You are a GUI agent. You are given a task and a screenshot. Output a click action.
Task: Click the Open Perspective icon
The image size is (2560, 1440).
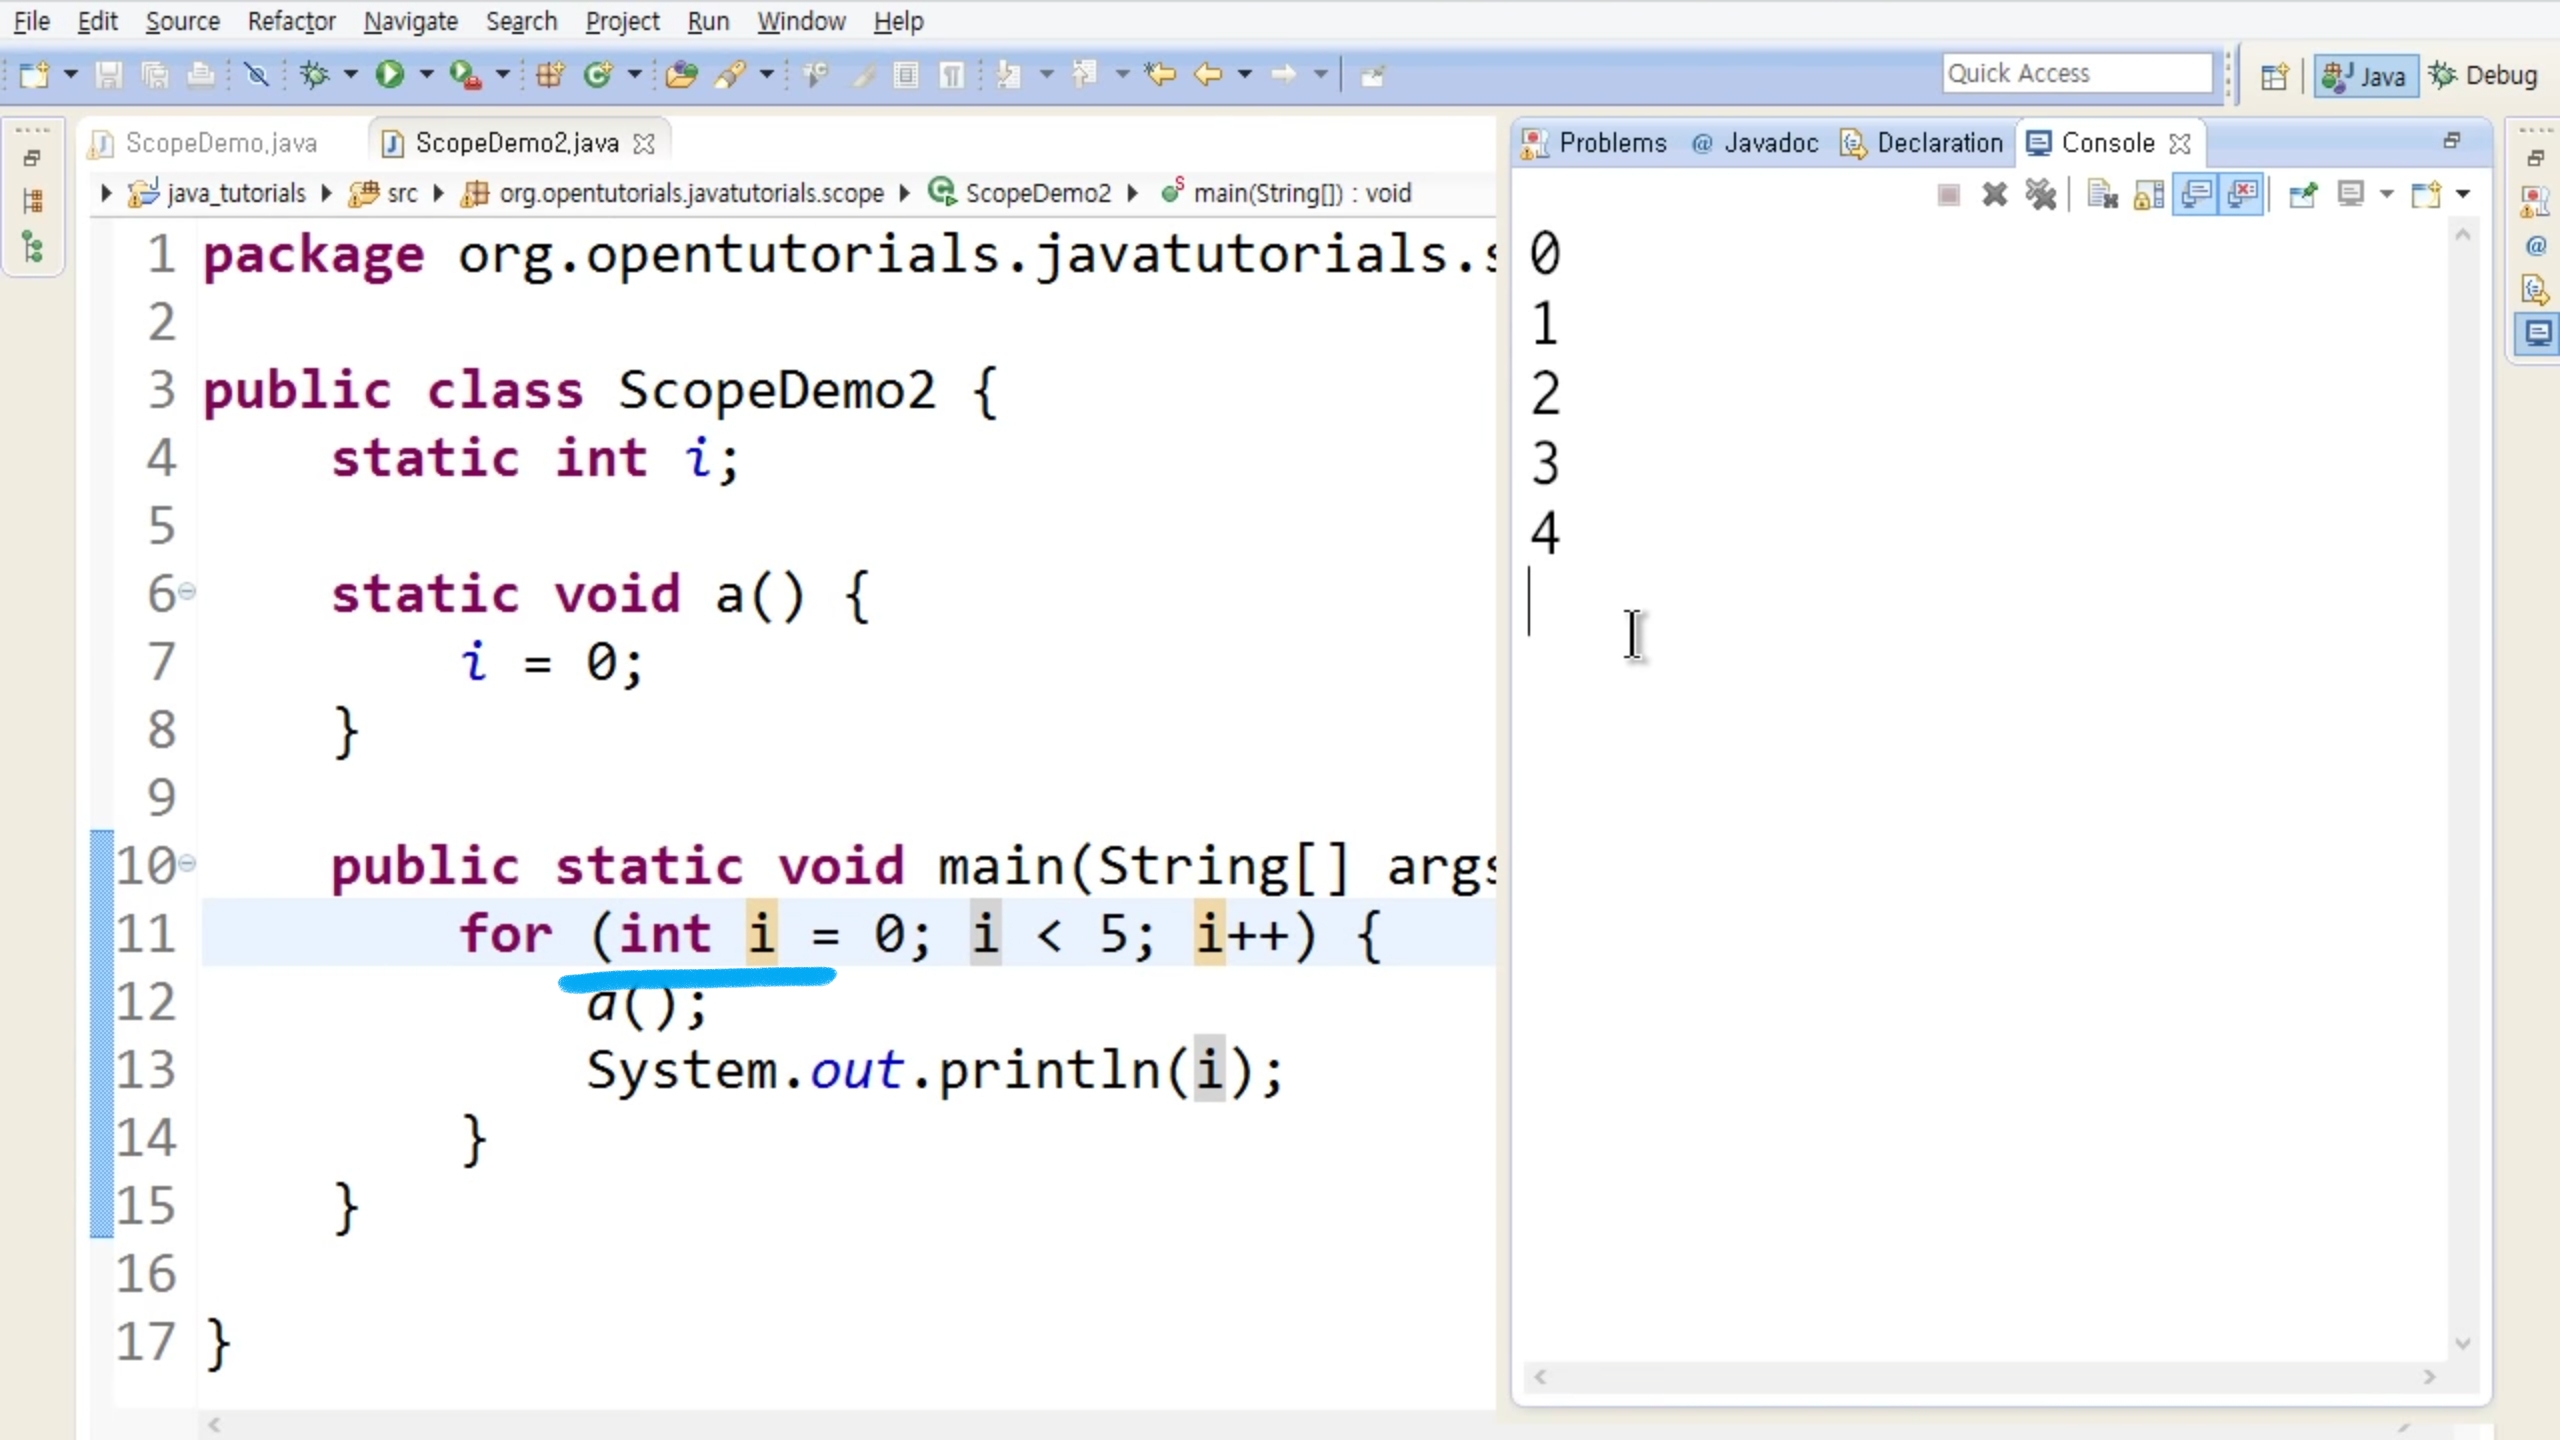[2274, 76]
